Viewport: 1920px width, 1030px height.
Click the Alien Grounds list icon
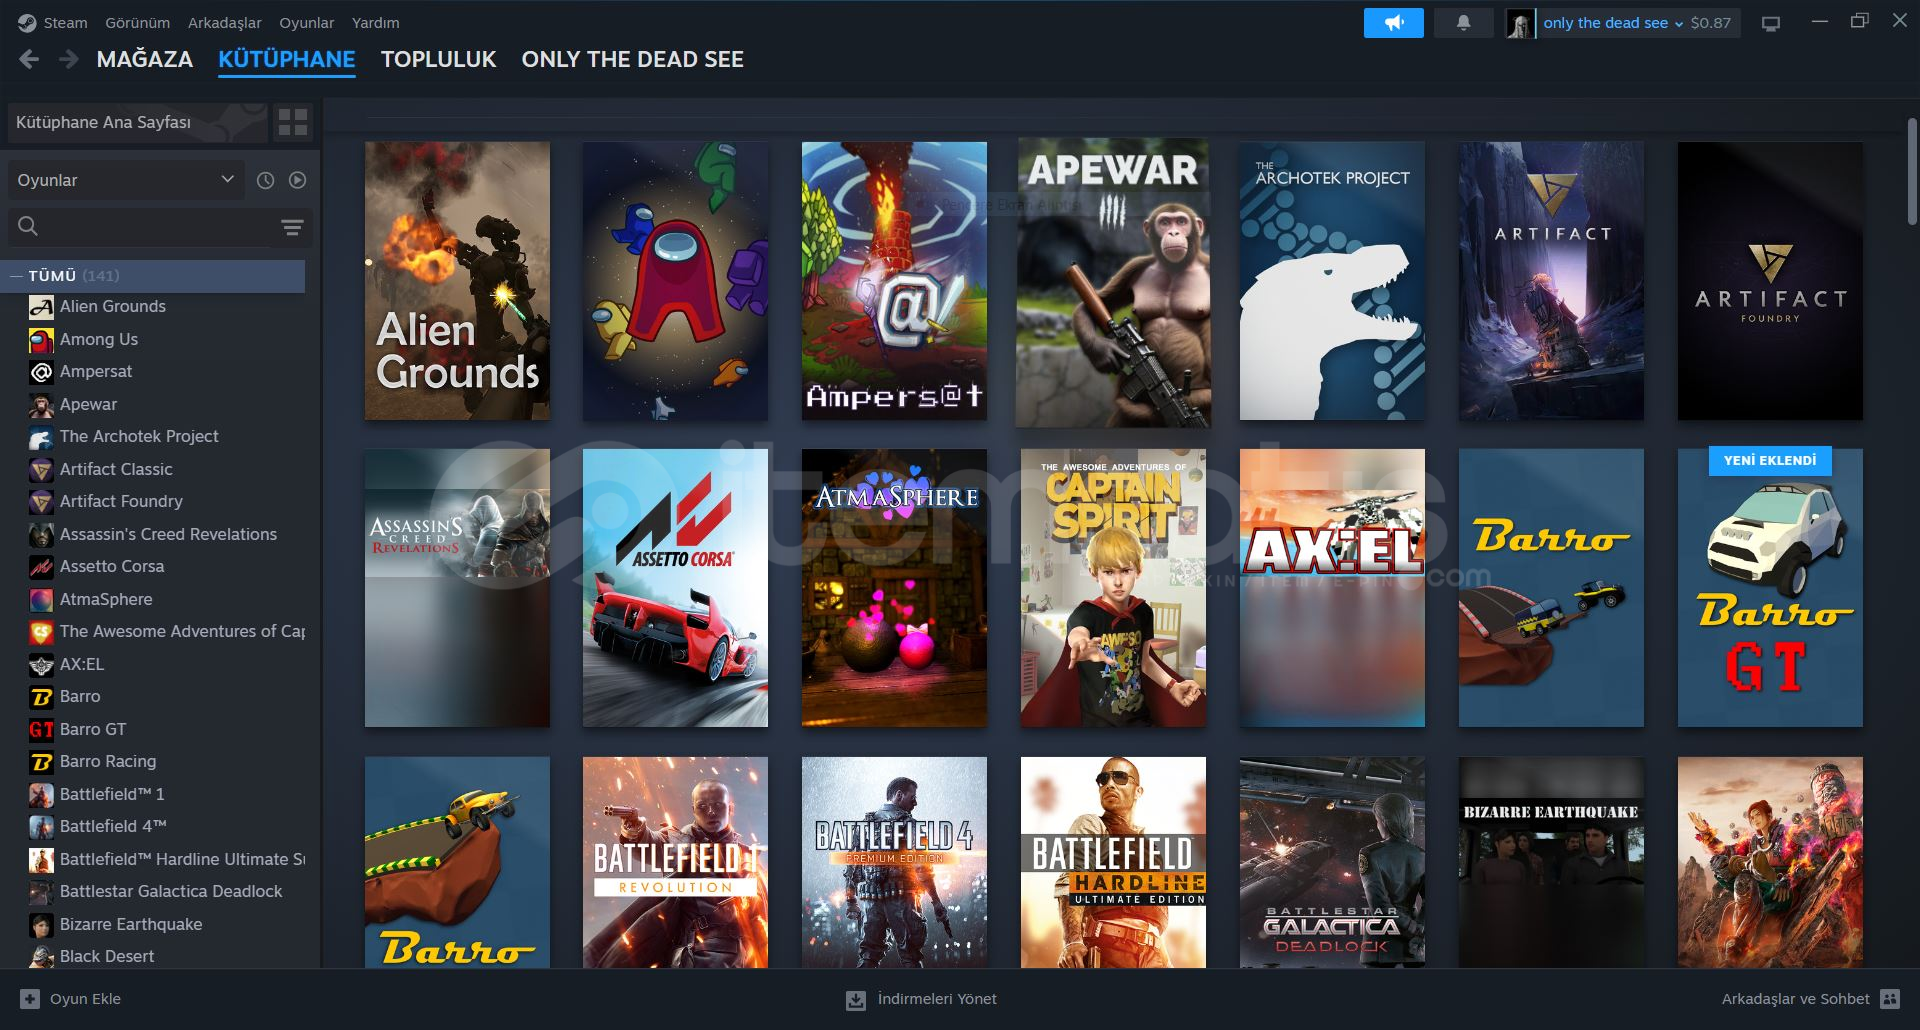41,307
